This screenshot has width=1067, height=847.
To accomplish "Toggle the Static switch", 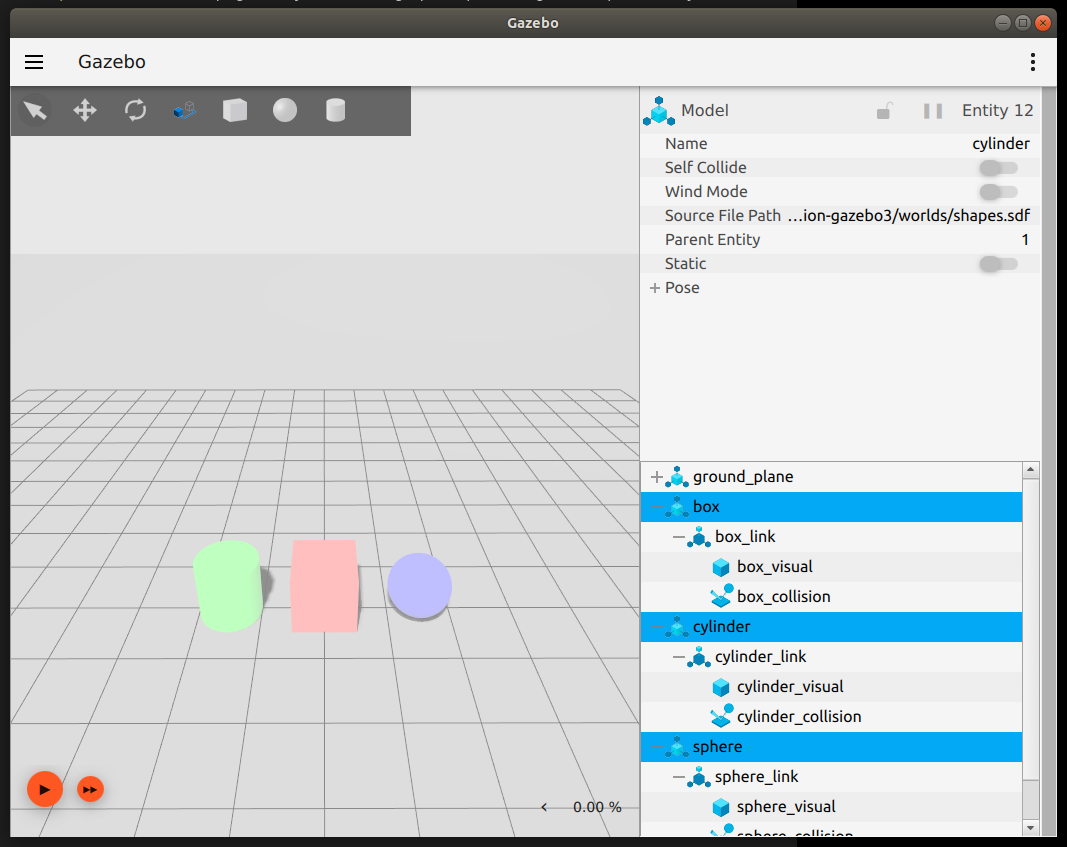I will pos(998,264).
